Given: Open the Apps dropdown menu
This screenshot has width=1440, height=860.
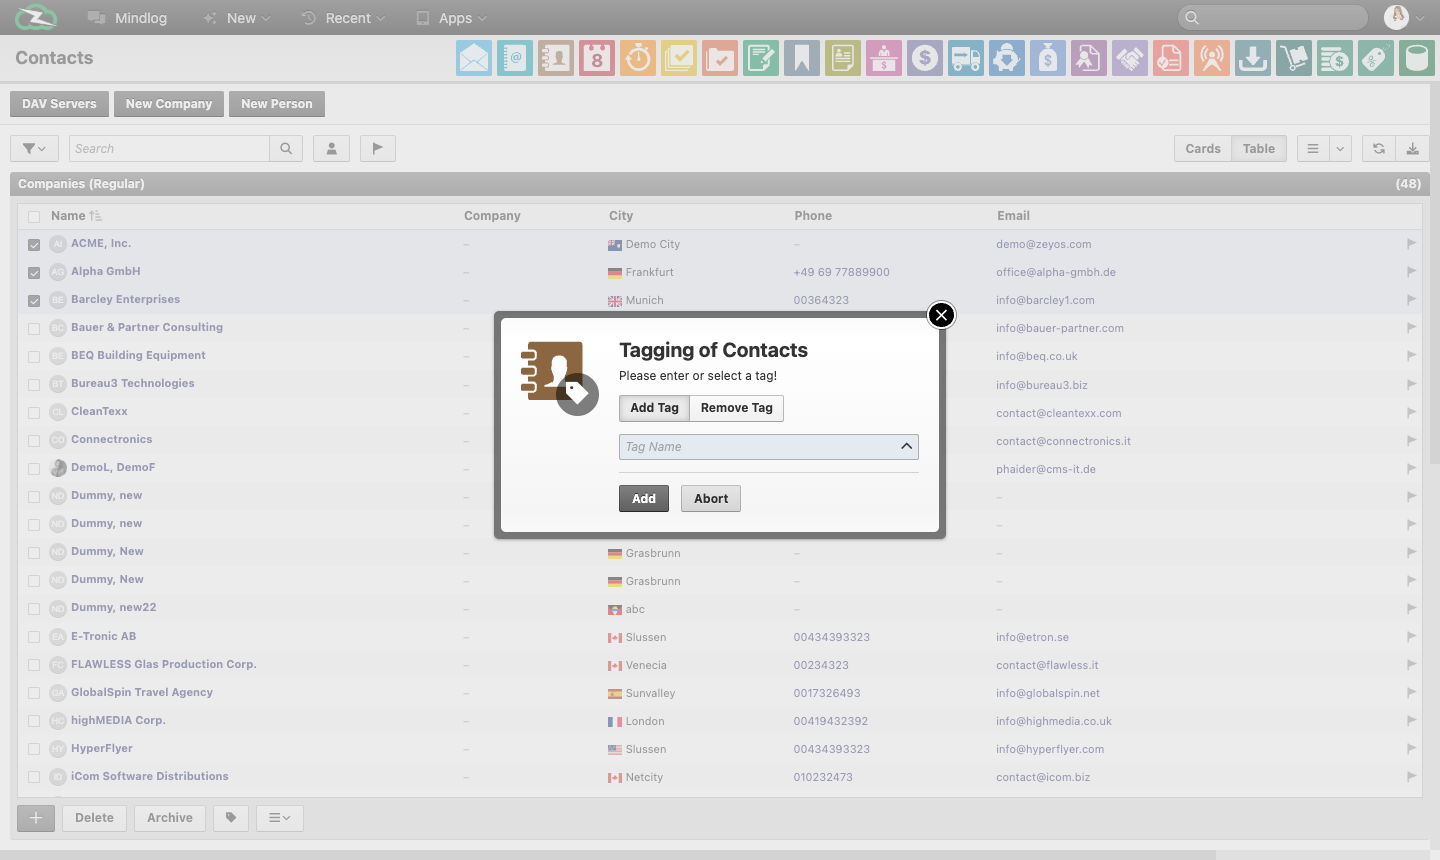Looking at the screenshot, I should tap(451, 18).
